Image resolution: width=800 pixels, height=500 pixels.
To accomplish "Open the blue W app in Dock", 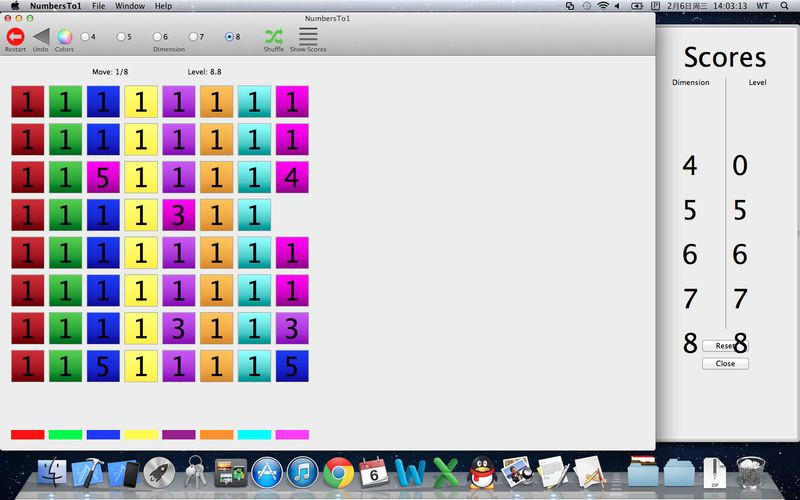I will tap(410, 473).
